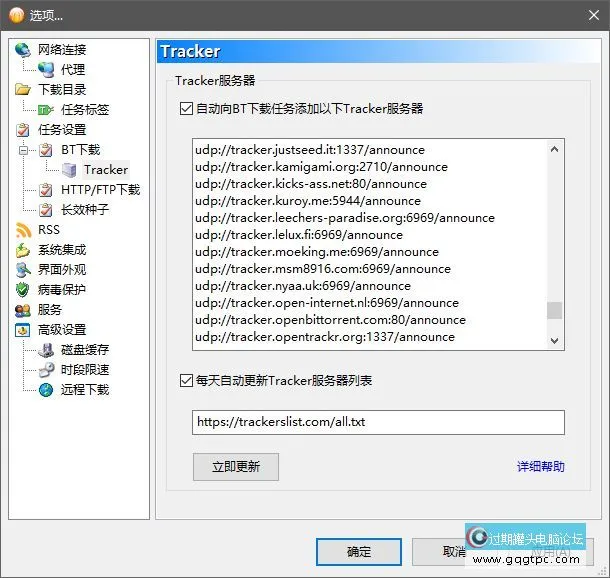This screenshot has width=610, height=578.
Task: Click the 高级设置 icon
Action: pos(23,330)
